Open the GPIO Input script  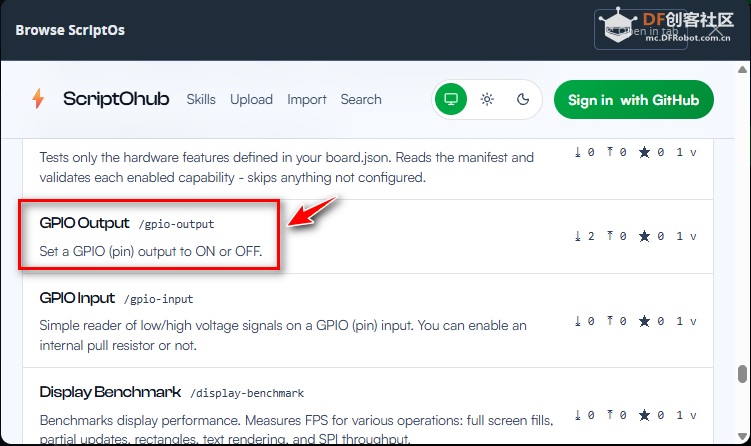point(77,298)
